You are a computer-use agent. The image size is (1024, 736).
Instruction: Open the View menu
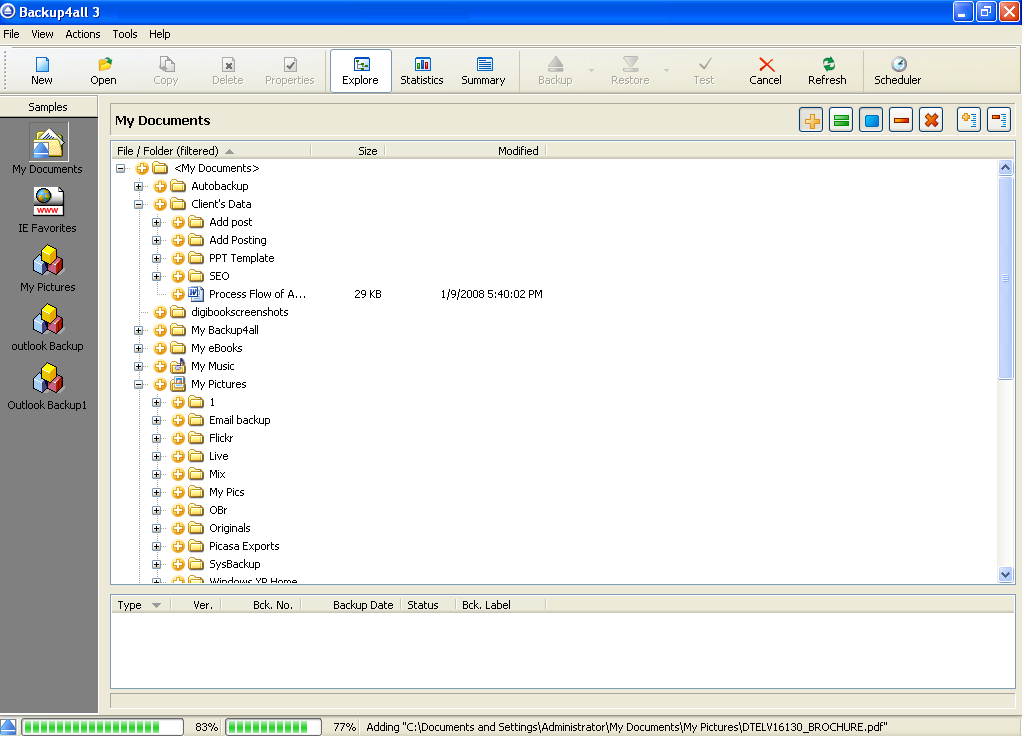coord(42,34)
